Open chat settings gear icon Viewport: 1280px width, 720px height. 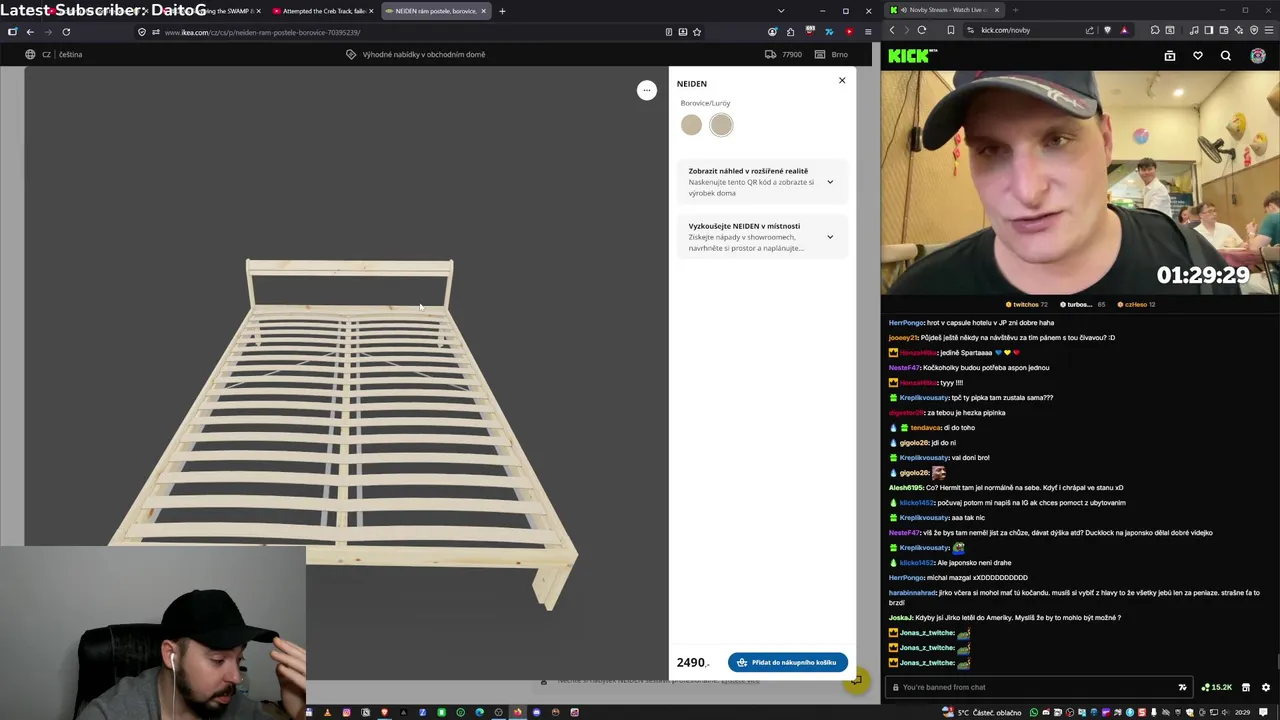[x=1266, y=687]
